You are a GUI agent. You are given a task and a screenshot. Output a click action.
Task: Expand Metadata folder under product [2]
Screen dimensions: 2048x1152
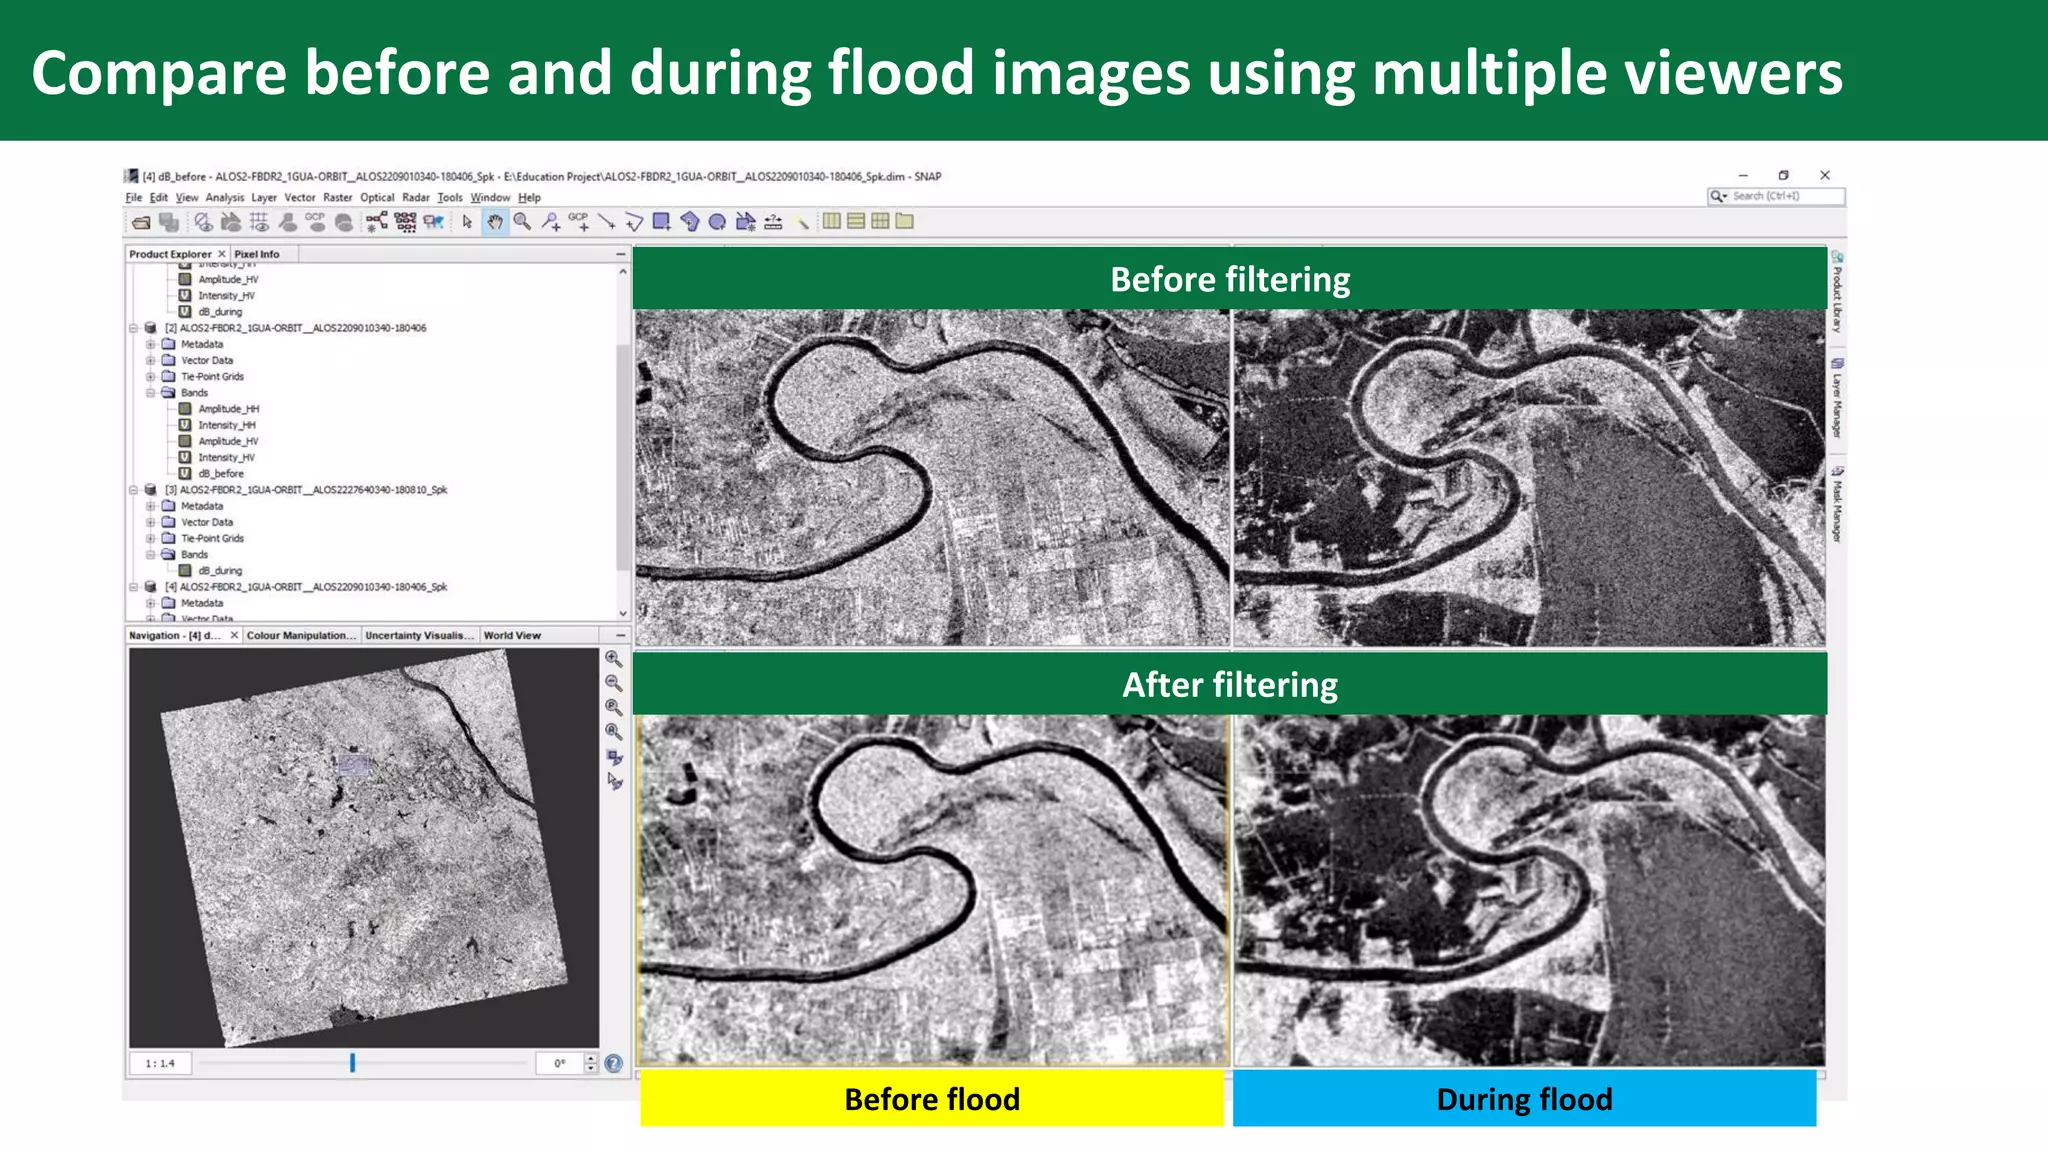[x=151, y=344]
